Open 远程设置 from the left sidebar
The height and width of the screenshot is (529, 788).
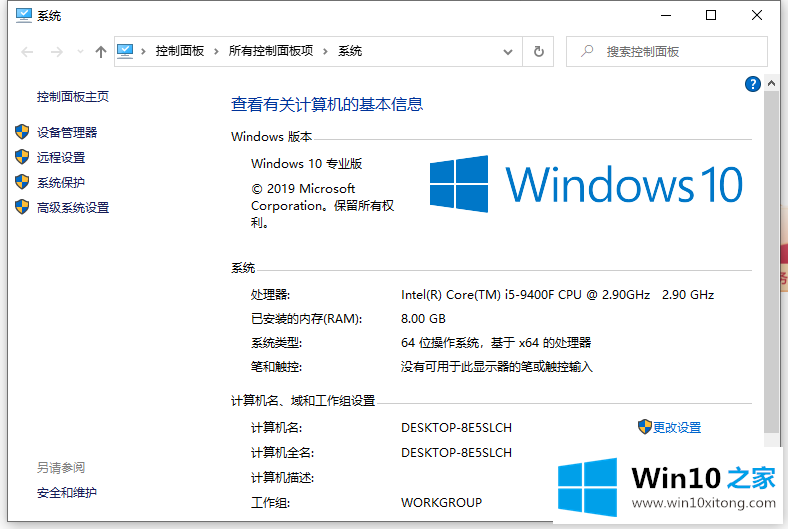(61, 157)
